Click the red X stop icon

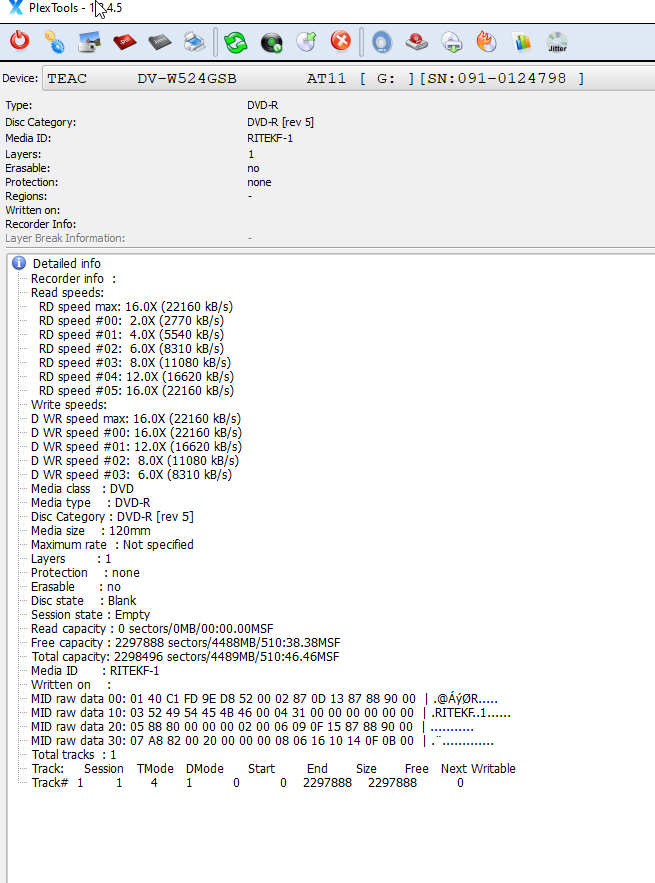click(341, 41)
